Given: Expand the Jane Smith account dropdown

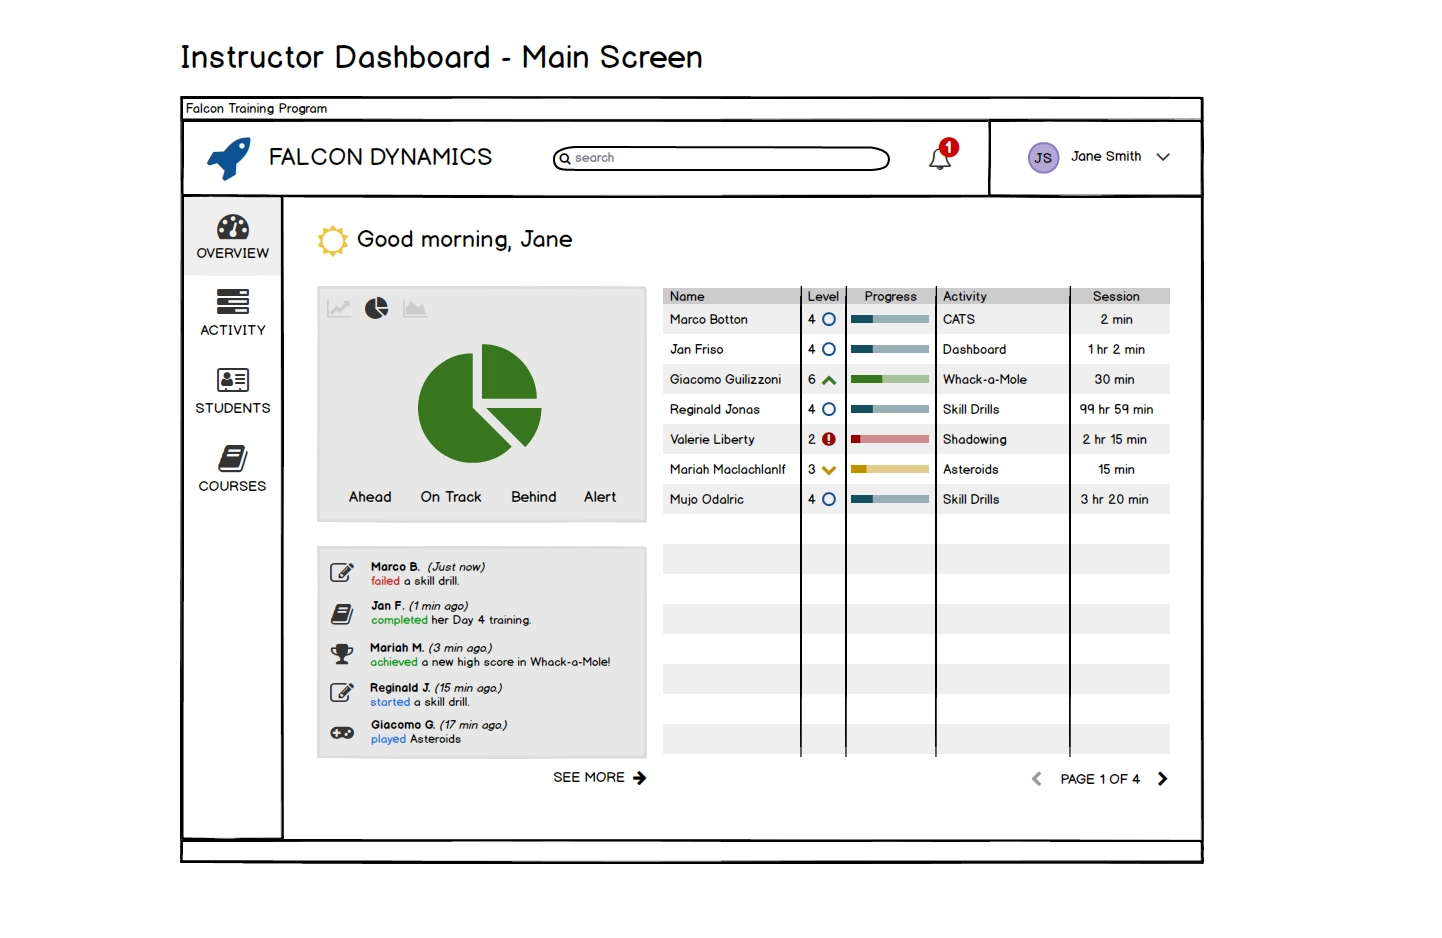Looking at the screenshot, I should [1163, 157].
